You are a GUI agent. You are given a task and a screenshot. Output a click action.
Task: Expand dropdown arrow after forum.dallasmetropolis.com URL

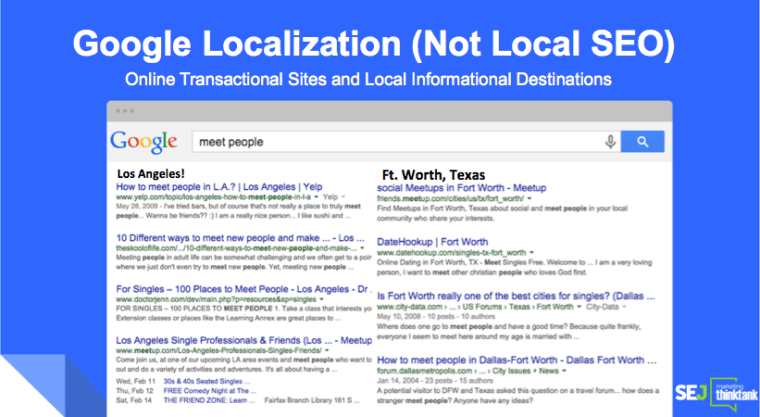[565, 371]
